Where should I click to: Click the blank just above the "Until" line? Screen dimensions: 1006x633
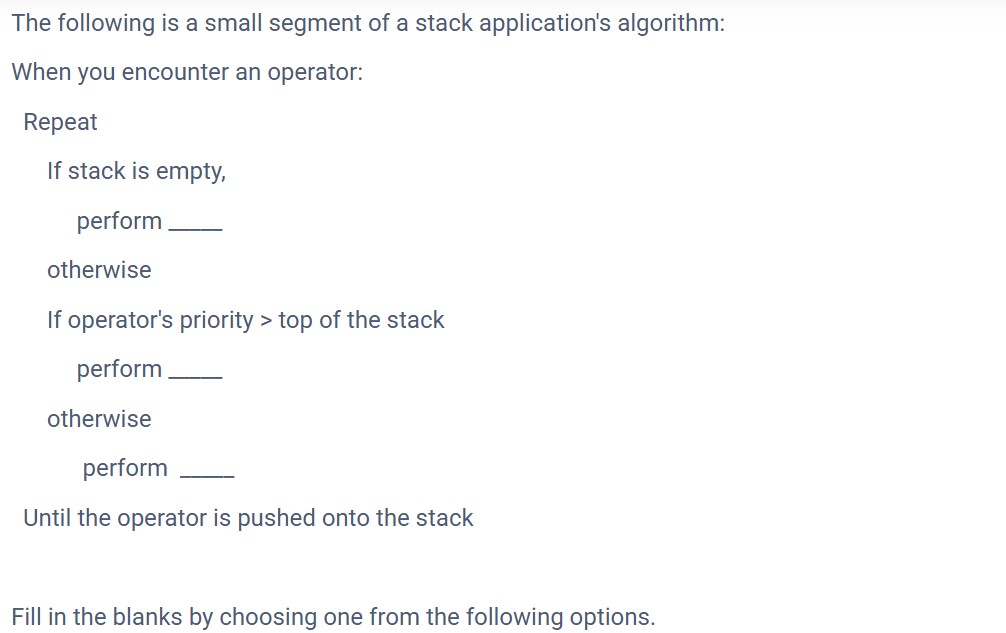coord(207,475)
